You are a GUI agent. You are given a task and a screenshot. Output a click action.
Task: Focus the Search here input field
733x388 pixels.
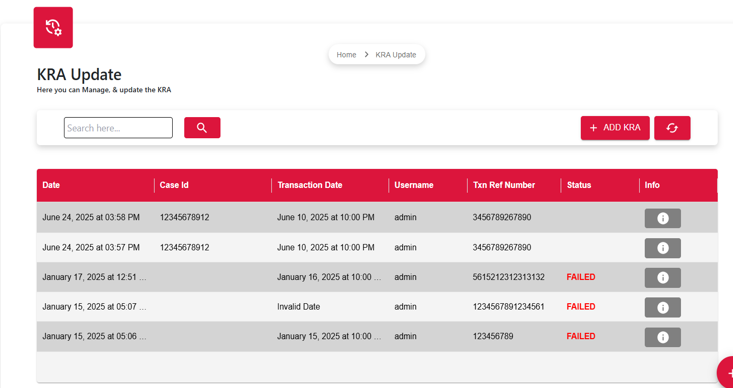(x=118, y=128)
